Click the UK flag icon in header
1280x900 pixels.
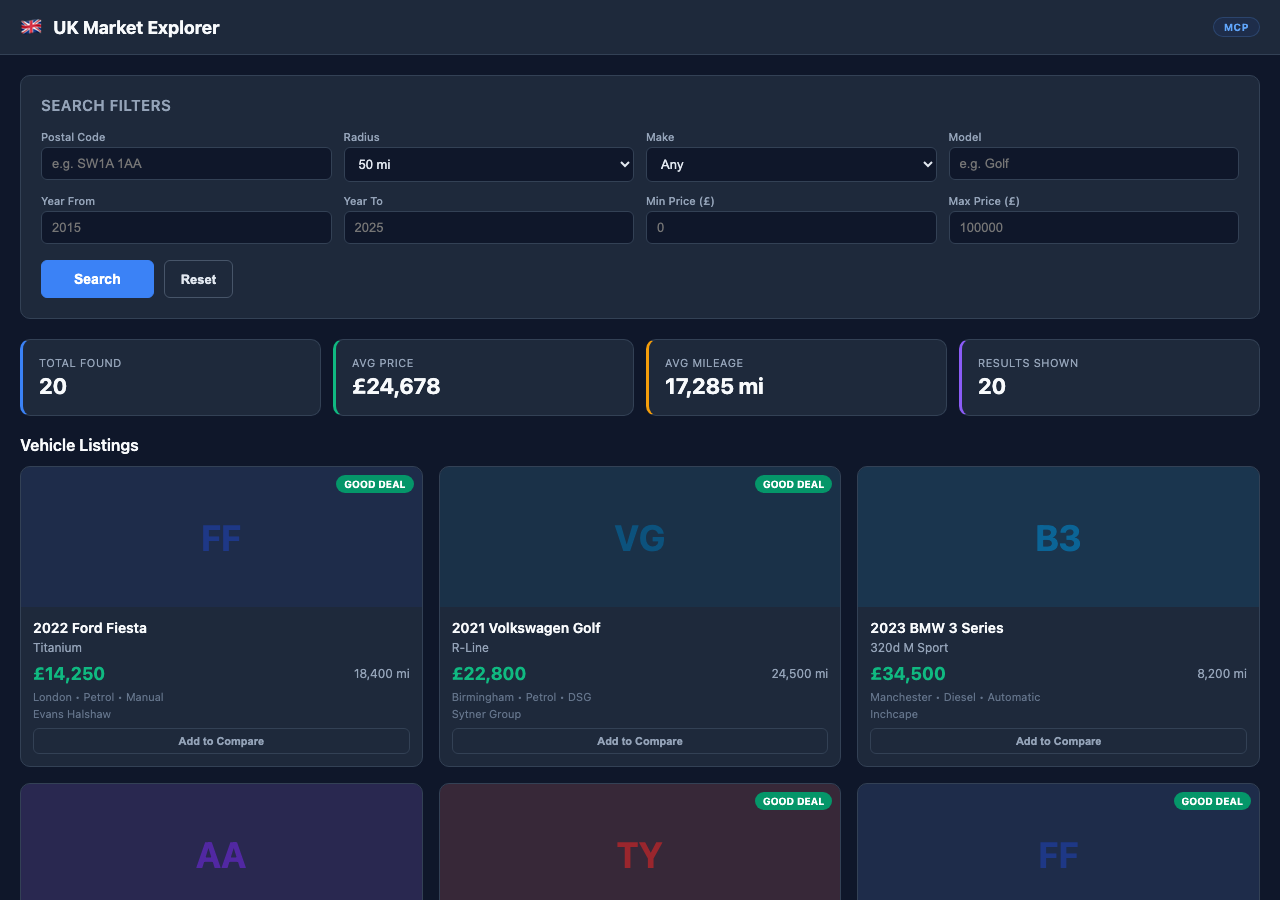pos(31,27)
